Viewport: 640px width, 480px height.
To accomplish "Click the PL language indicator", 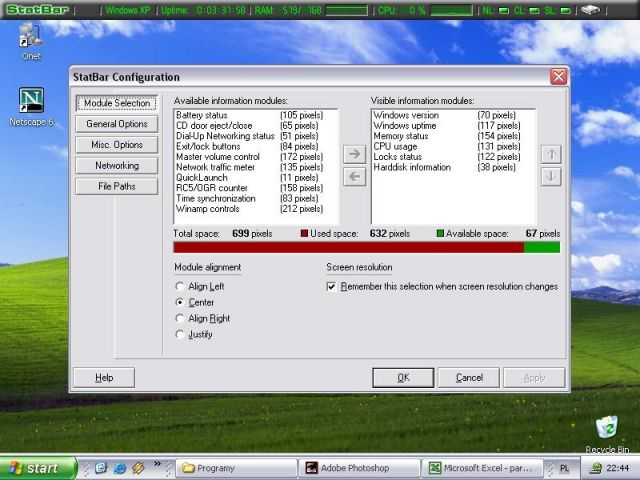I will [x=564, y=468].
